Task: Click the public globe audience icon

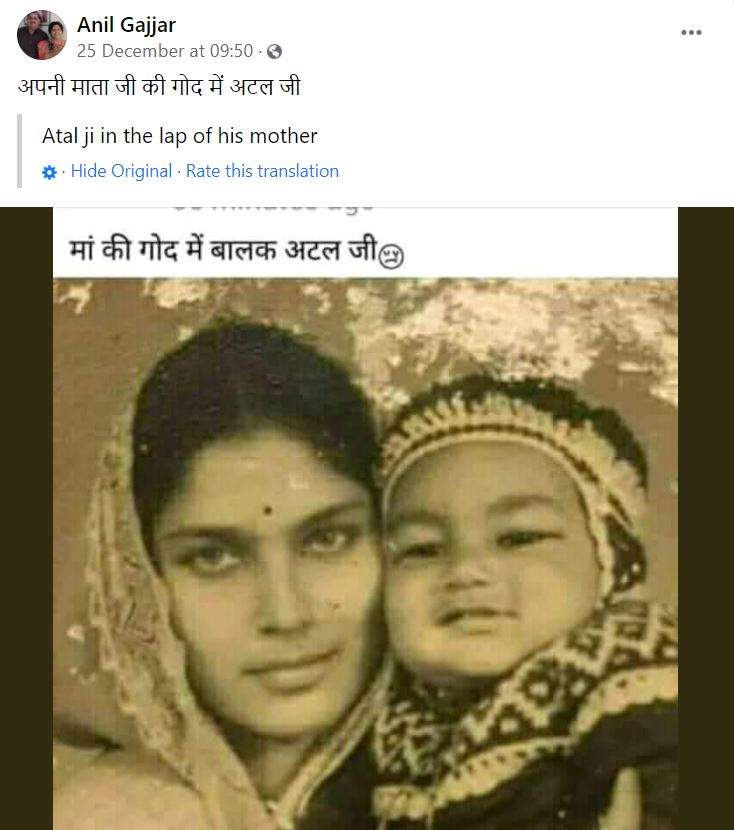Action: coord(274,51)
